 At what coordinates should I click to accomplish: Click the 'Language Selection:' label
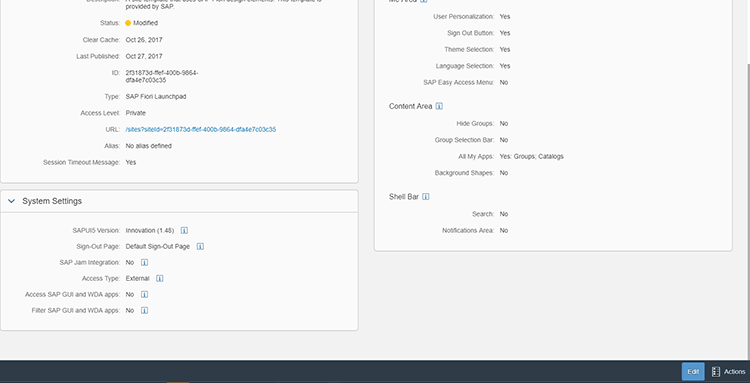click(x=465, y=66)
